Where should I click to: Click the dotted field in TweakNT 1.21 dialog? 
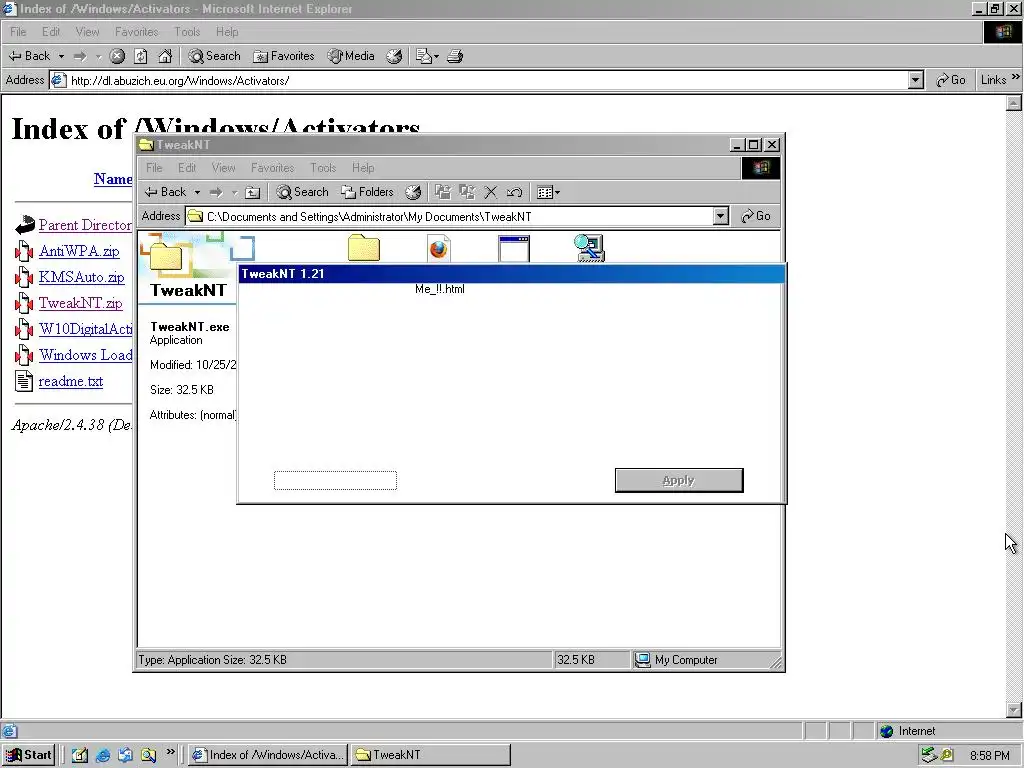click(x=335, y=480)
